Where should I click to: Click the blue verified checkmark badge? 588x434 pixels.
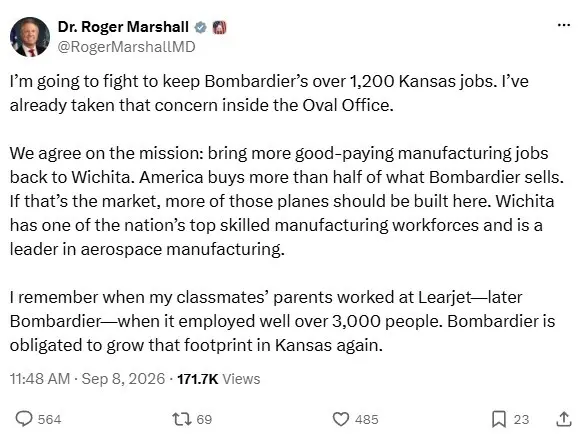(201, 27)
